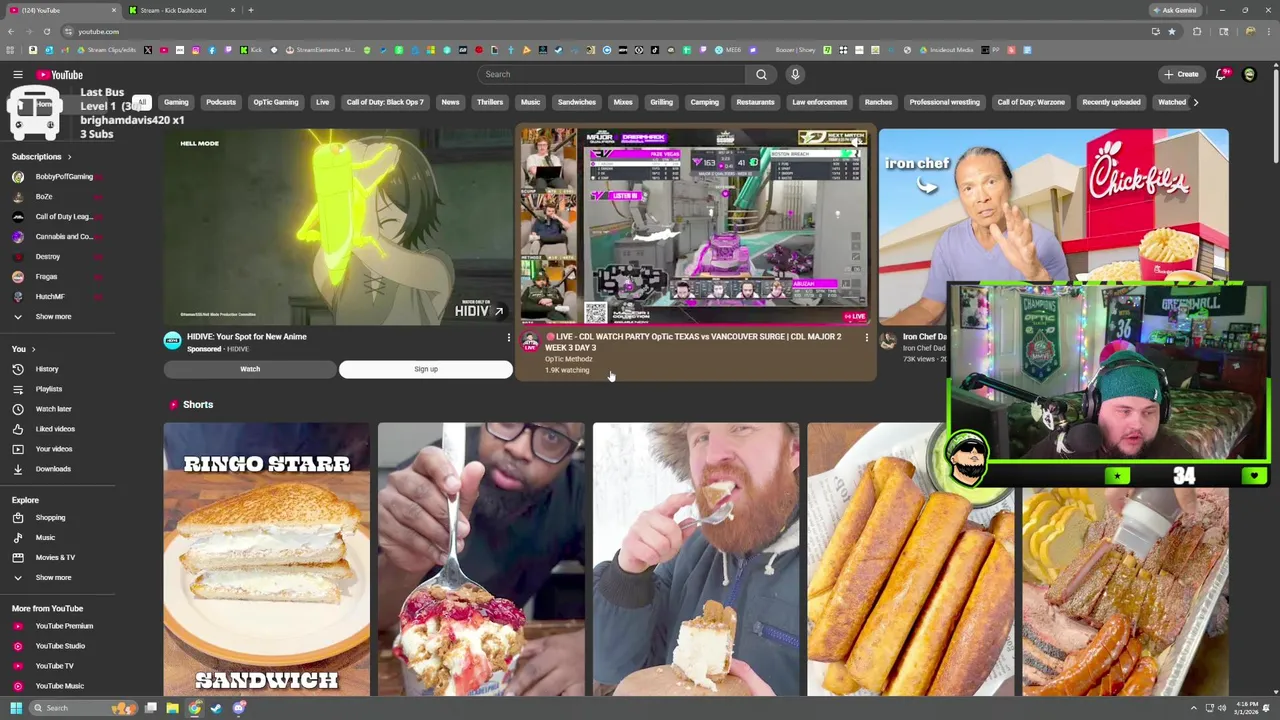Open Fragas subscription channel
1280x720 pixels.
tap(46, 277)
